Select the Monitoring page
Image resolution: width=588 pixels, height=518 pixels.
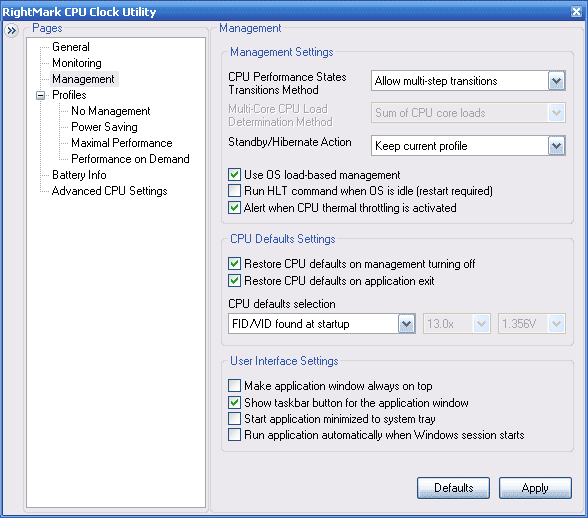coord(77,63)
